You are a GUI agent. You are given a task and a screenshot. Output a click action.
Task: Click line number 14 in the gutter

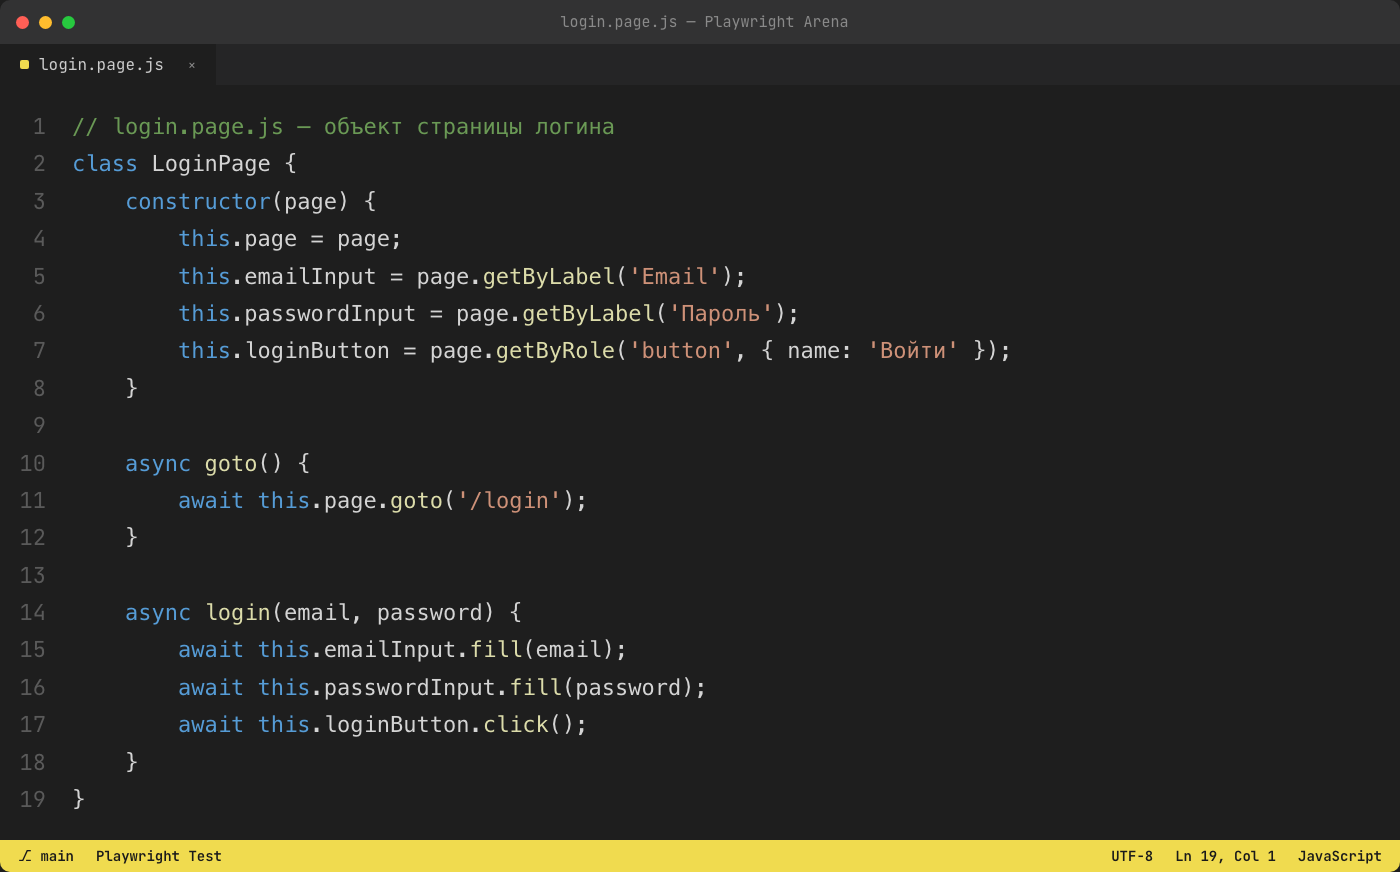[33, 612]
